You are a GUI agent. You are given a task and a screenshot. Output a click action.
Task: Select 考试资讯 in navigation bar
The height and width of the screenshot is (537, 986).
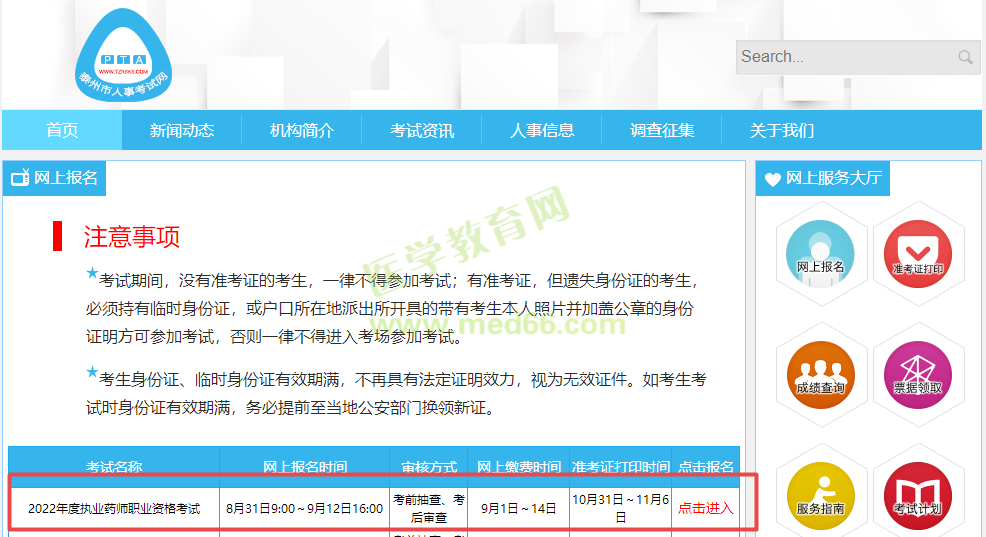point(422,130)
